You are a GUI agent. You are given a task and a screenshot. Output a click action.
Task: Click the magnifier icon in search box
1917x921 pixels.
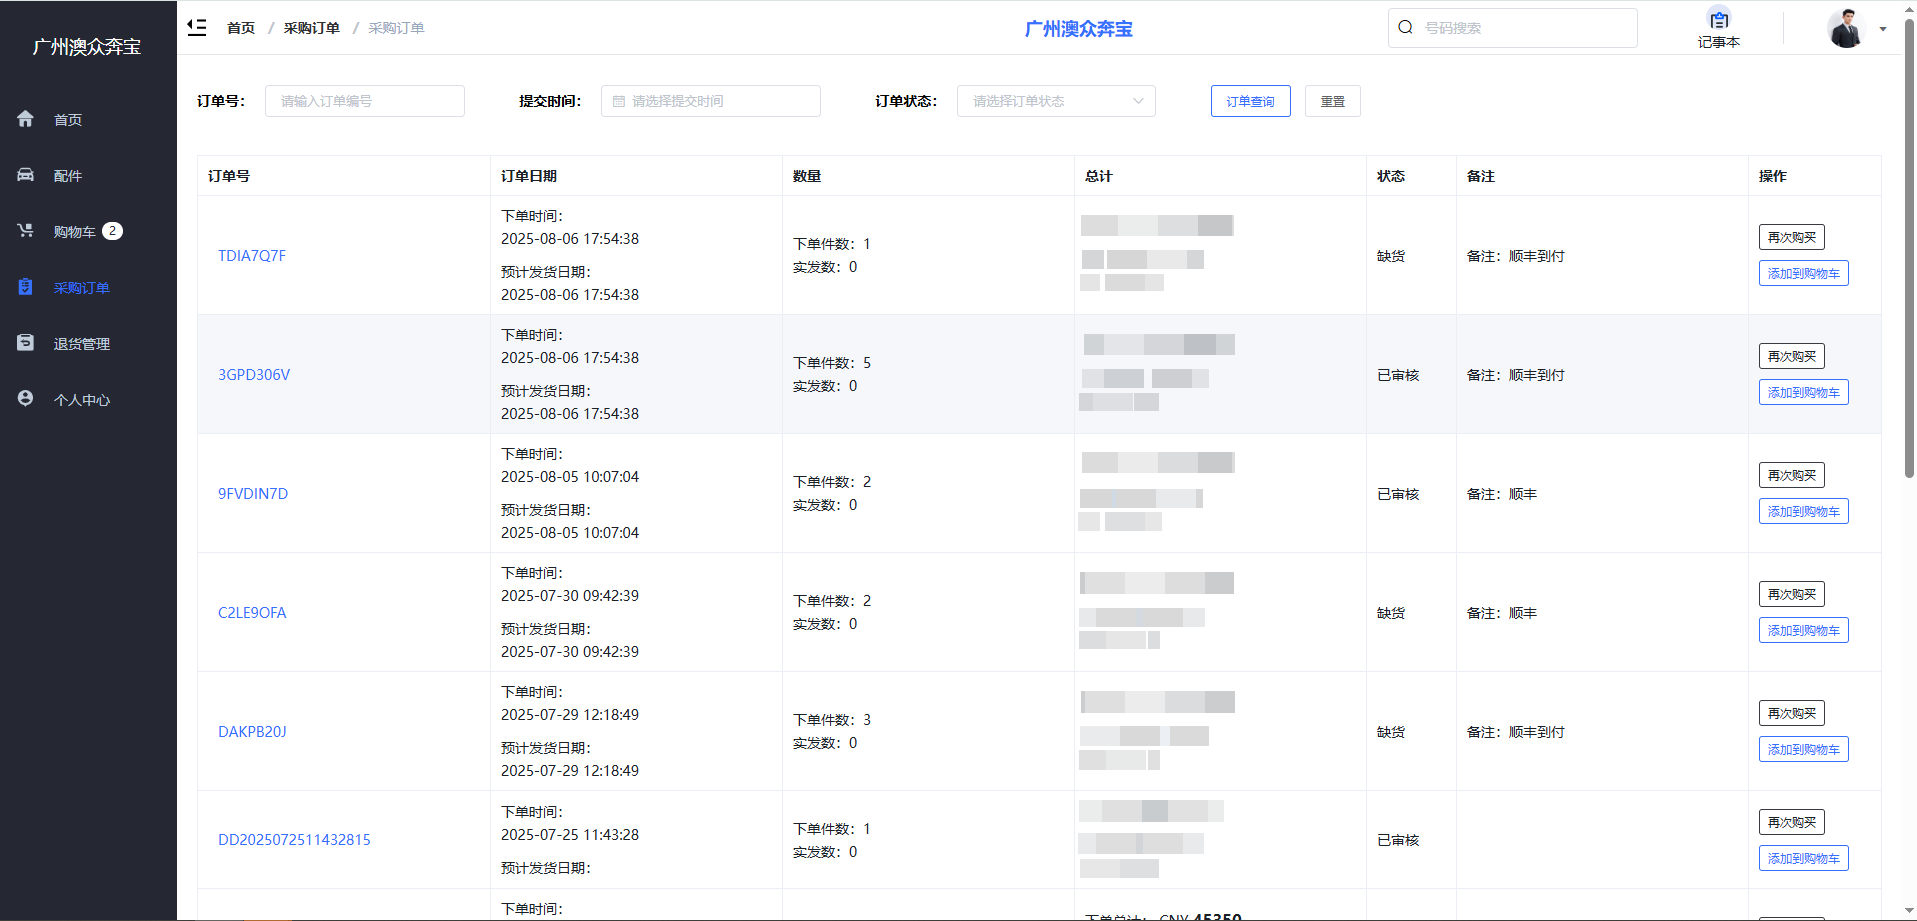[x=1405, y=27]
